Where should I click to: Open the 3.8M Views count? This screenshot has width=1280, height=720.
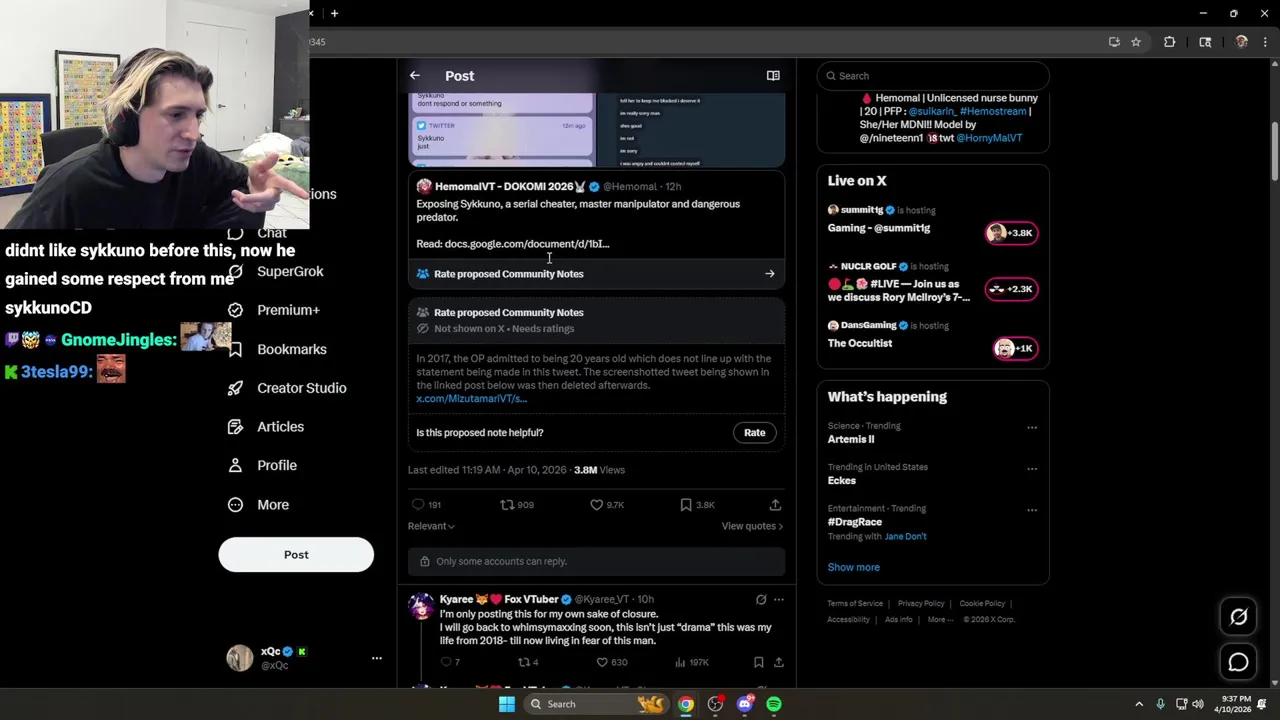[599, 470]
